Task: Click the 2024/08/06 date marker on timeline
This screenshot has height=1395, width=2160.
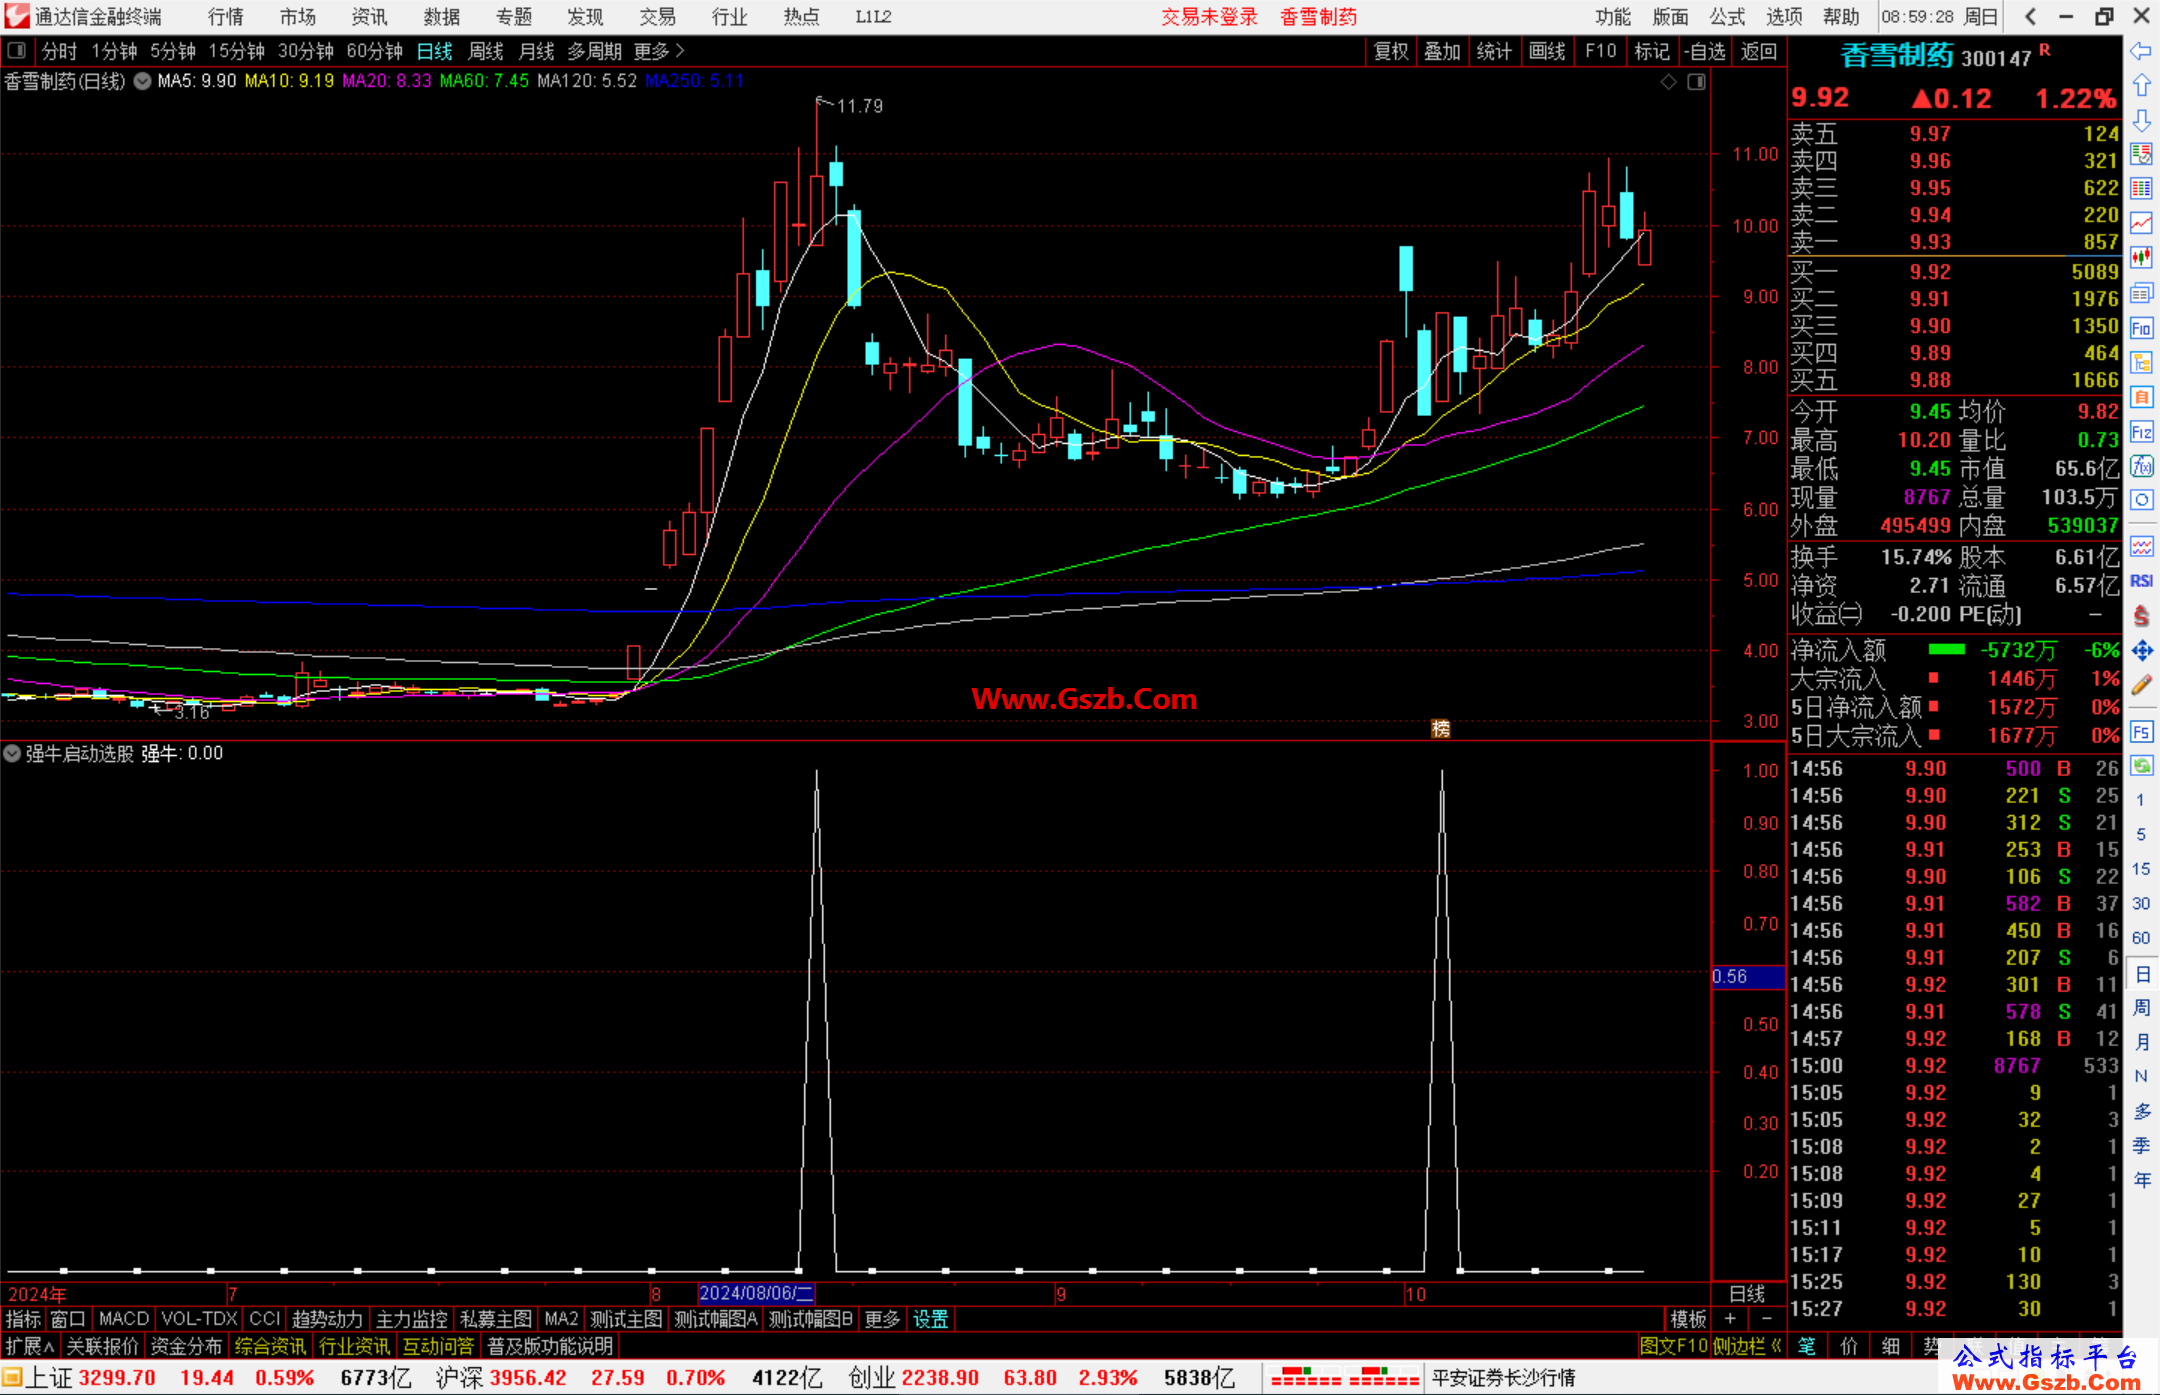Action: point(756,1293)
